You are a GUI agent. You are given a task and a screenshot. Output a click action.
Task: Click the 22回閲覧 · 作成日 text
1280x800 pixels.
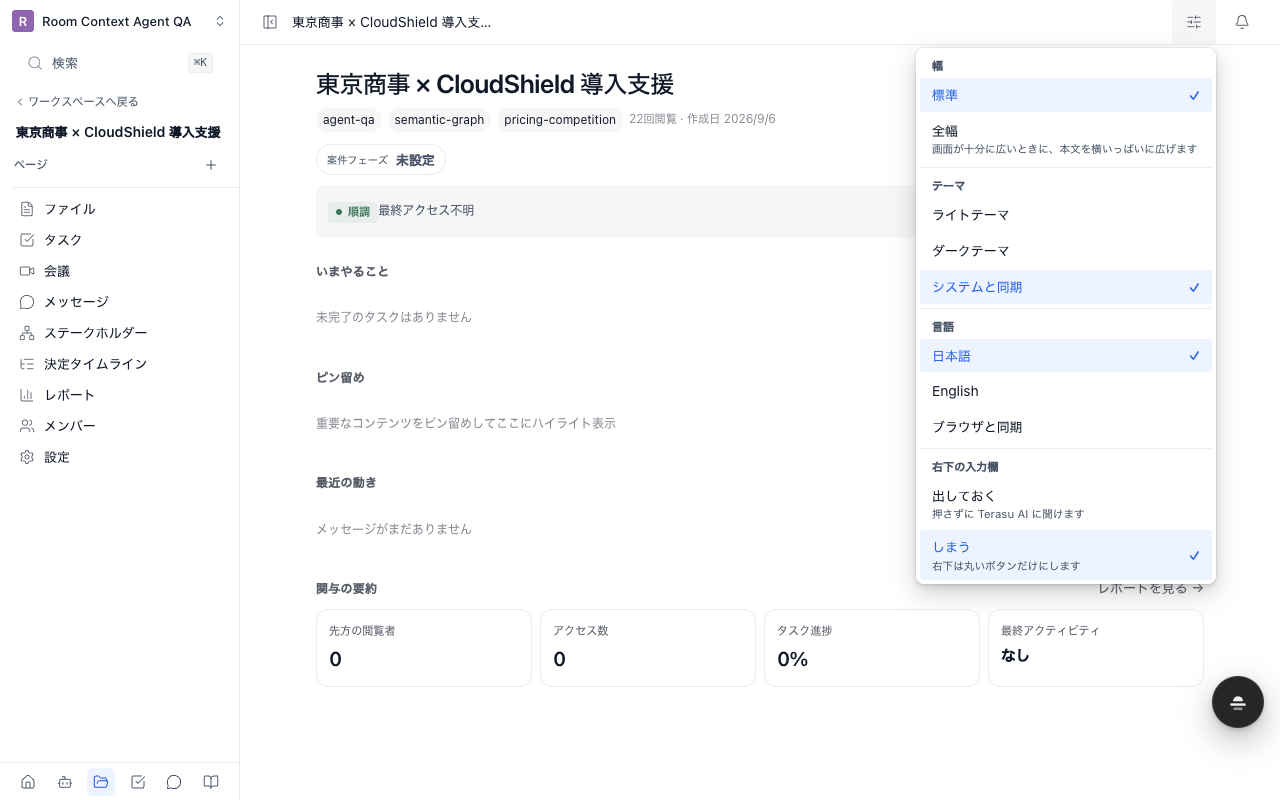point(702,119)
